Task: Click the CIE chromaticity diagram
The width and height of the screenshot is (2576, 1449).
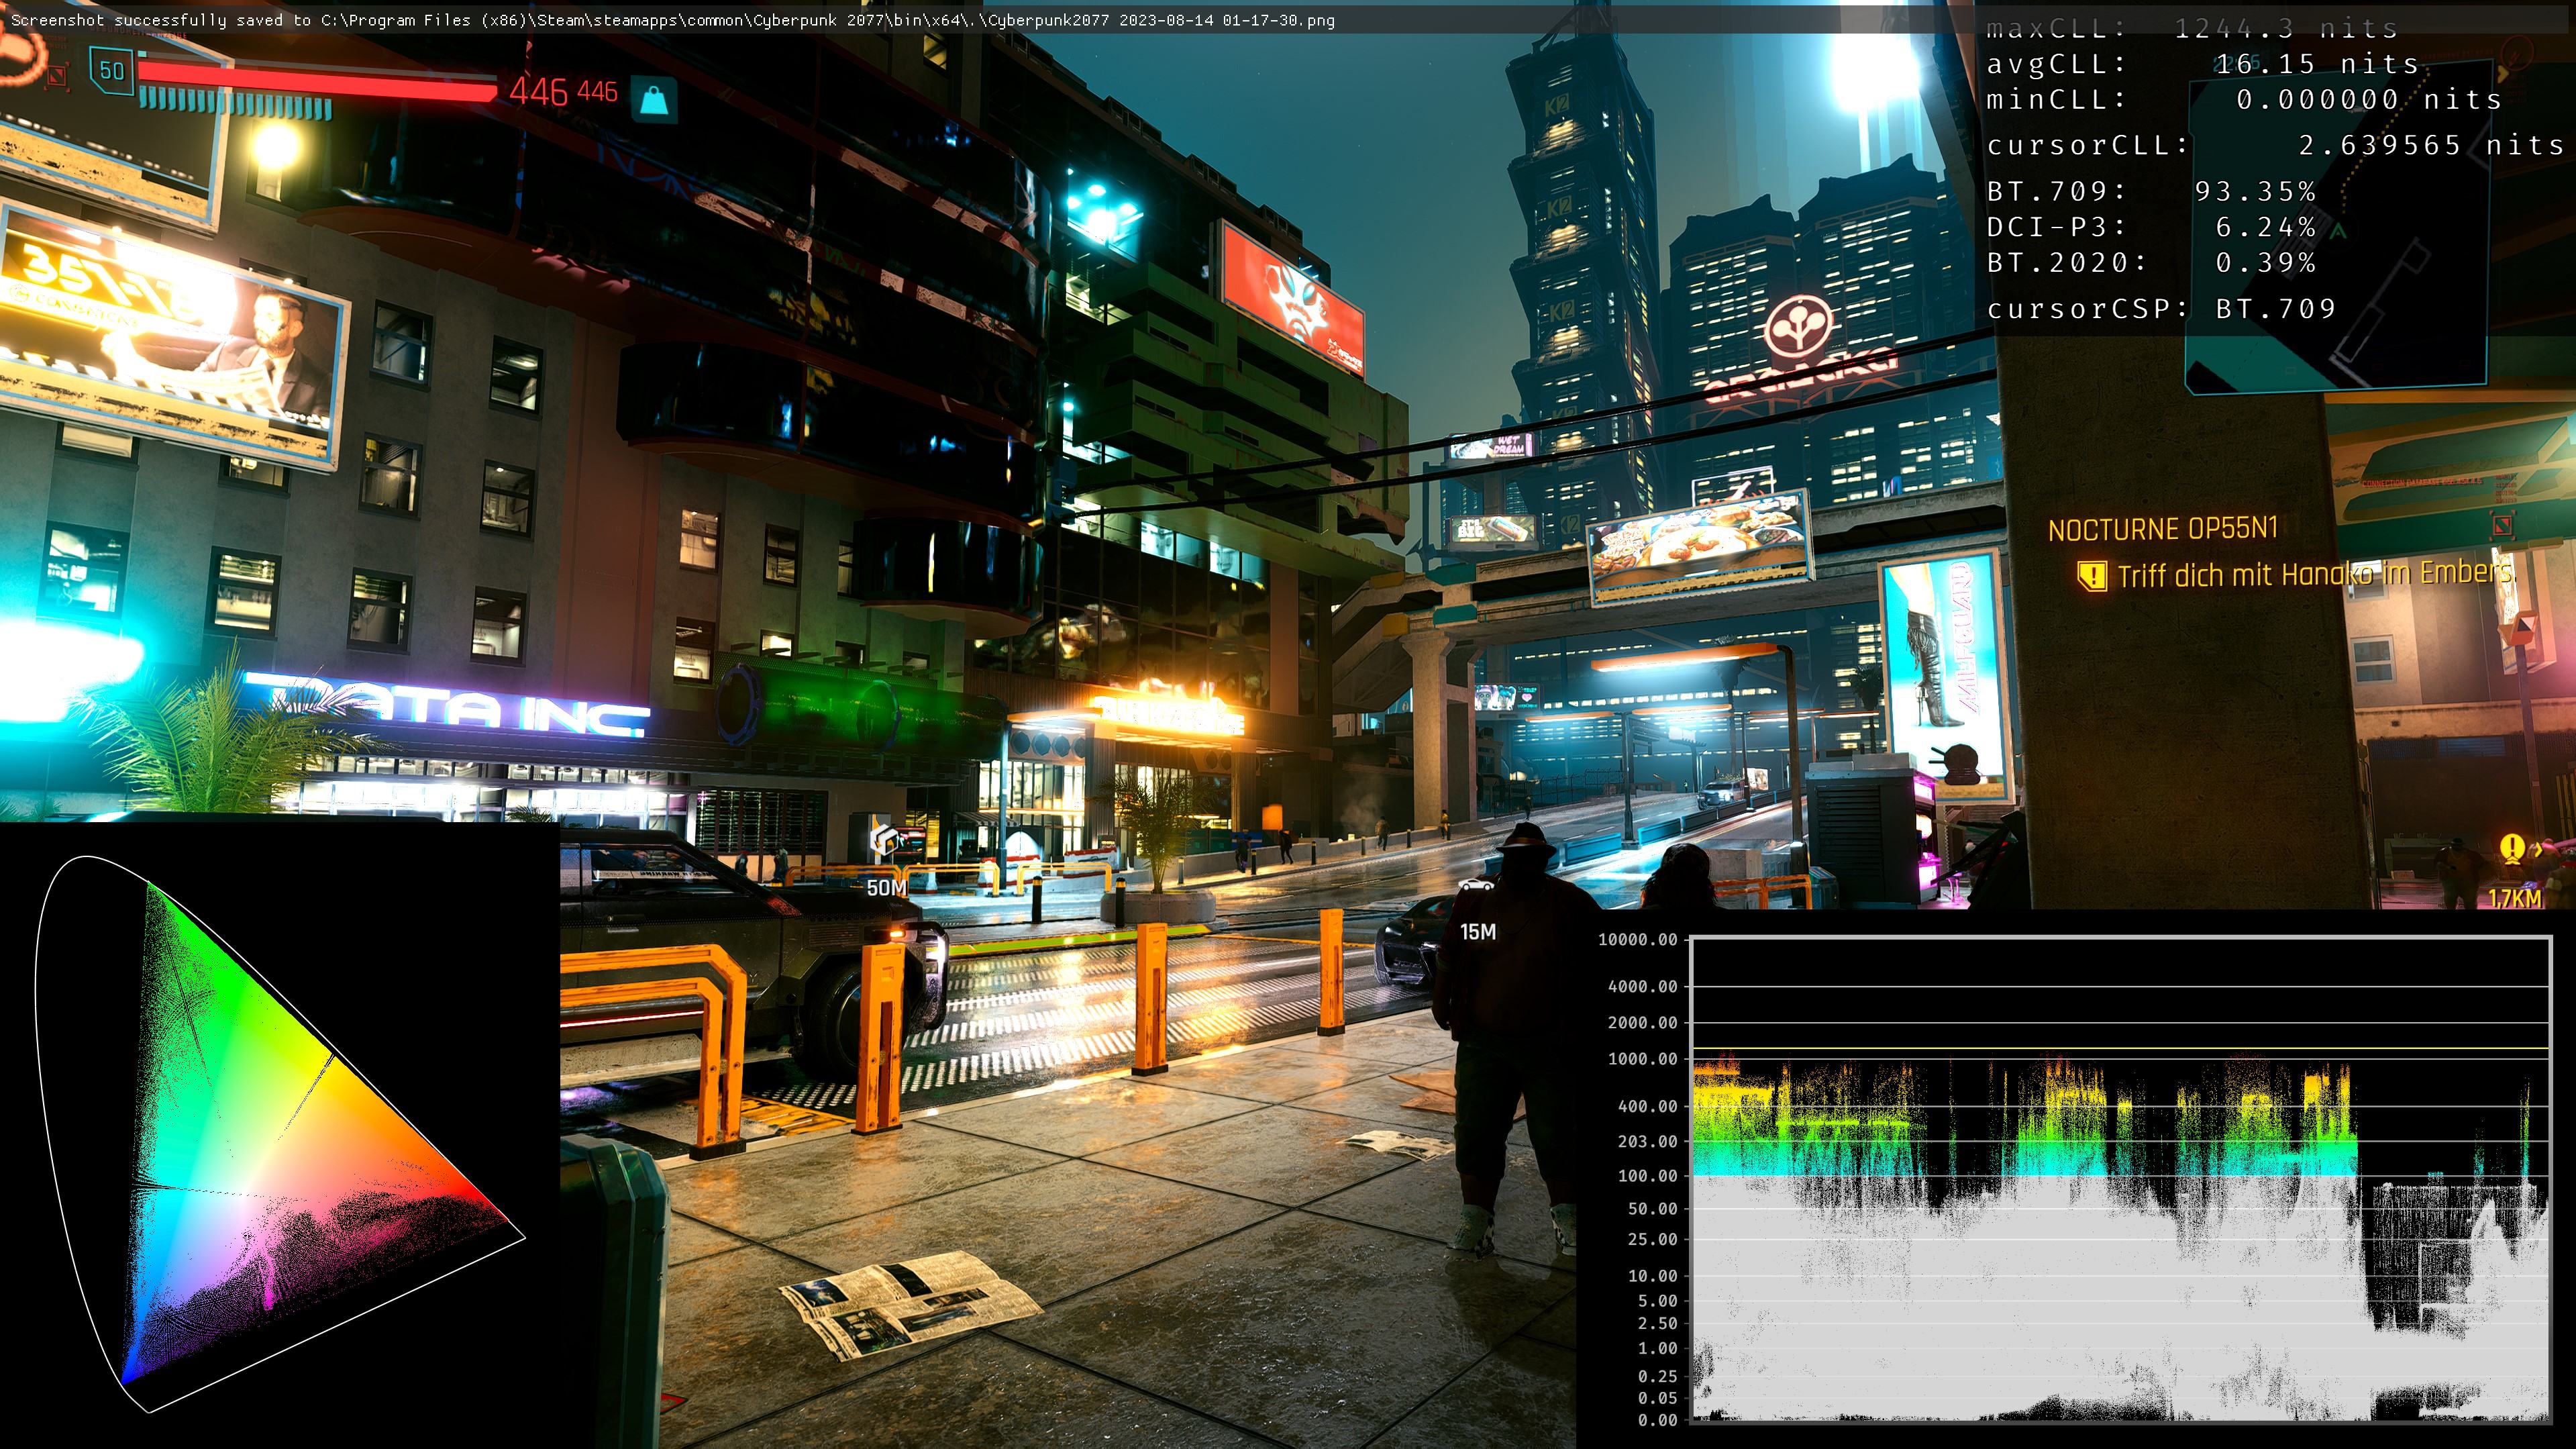Action: (x=280, y=1134)
